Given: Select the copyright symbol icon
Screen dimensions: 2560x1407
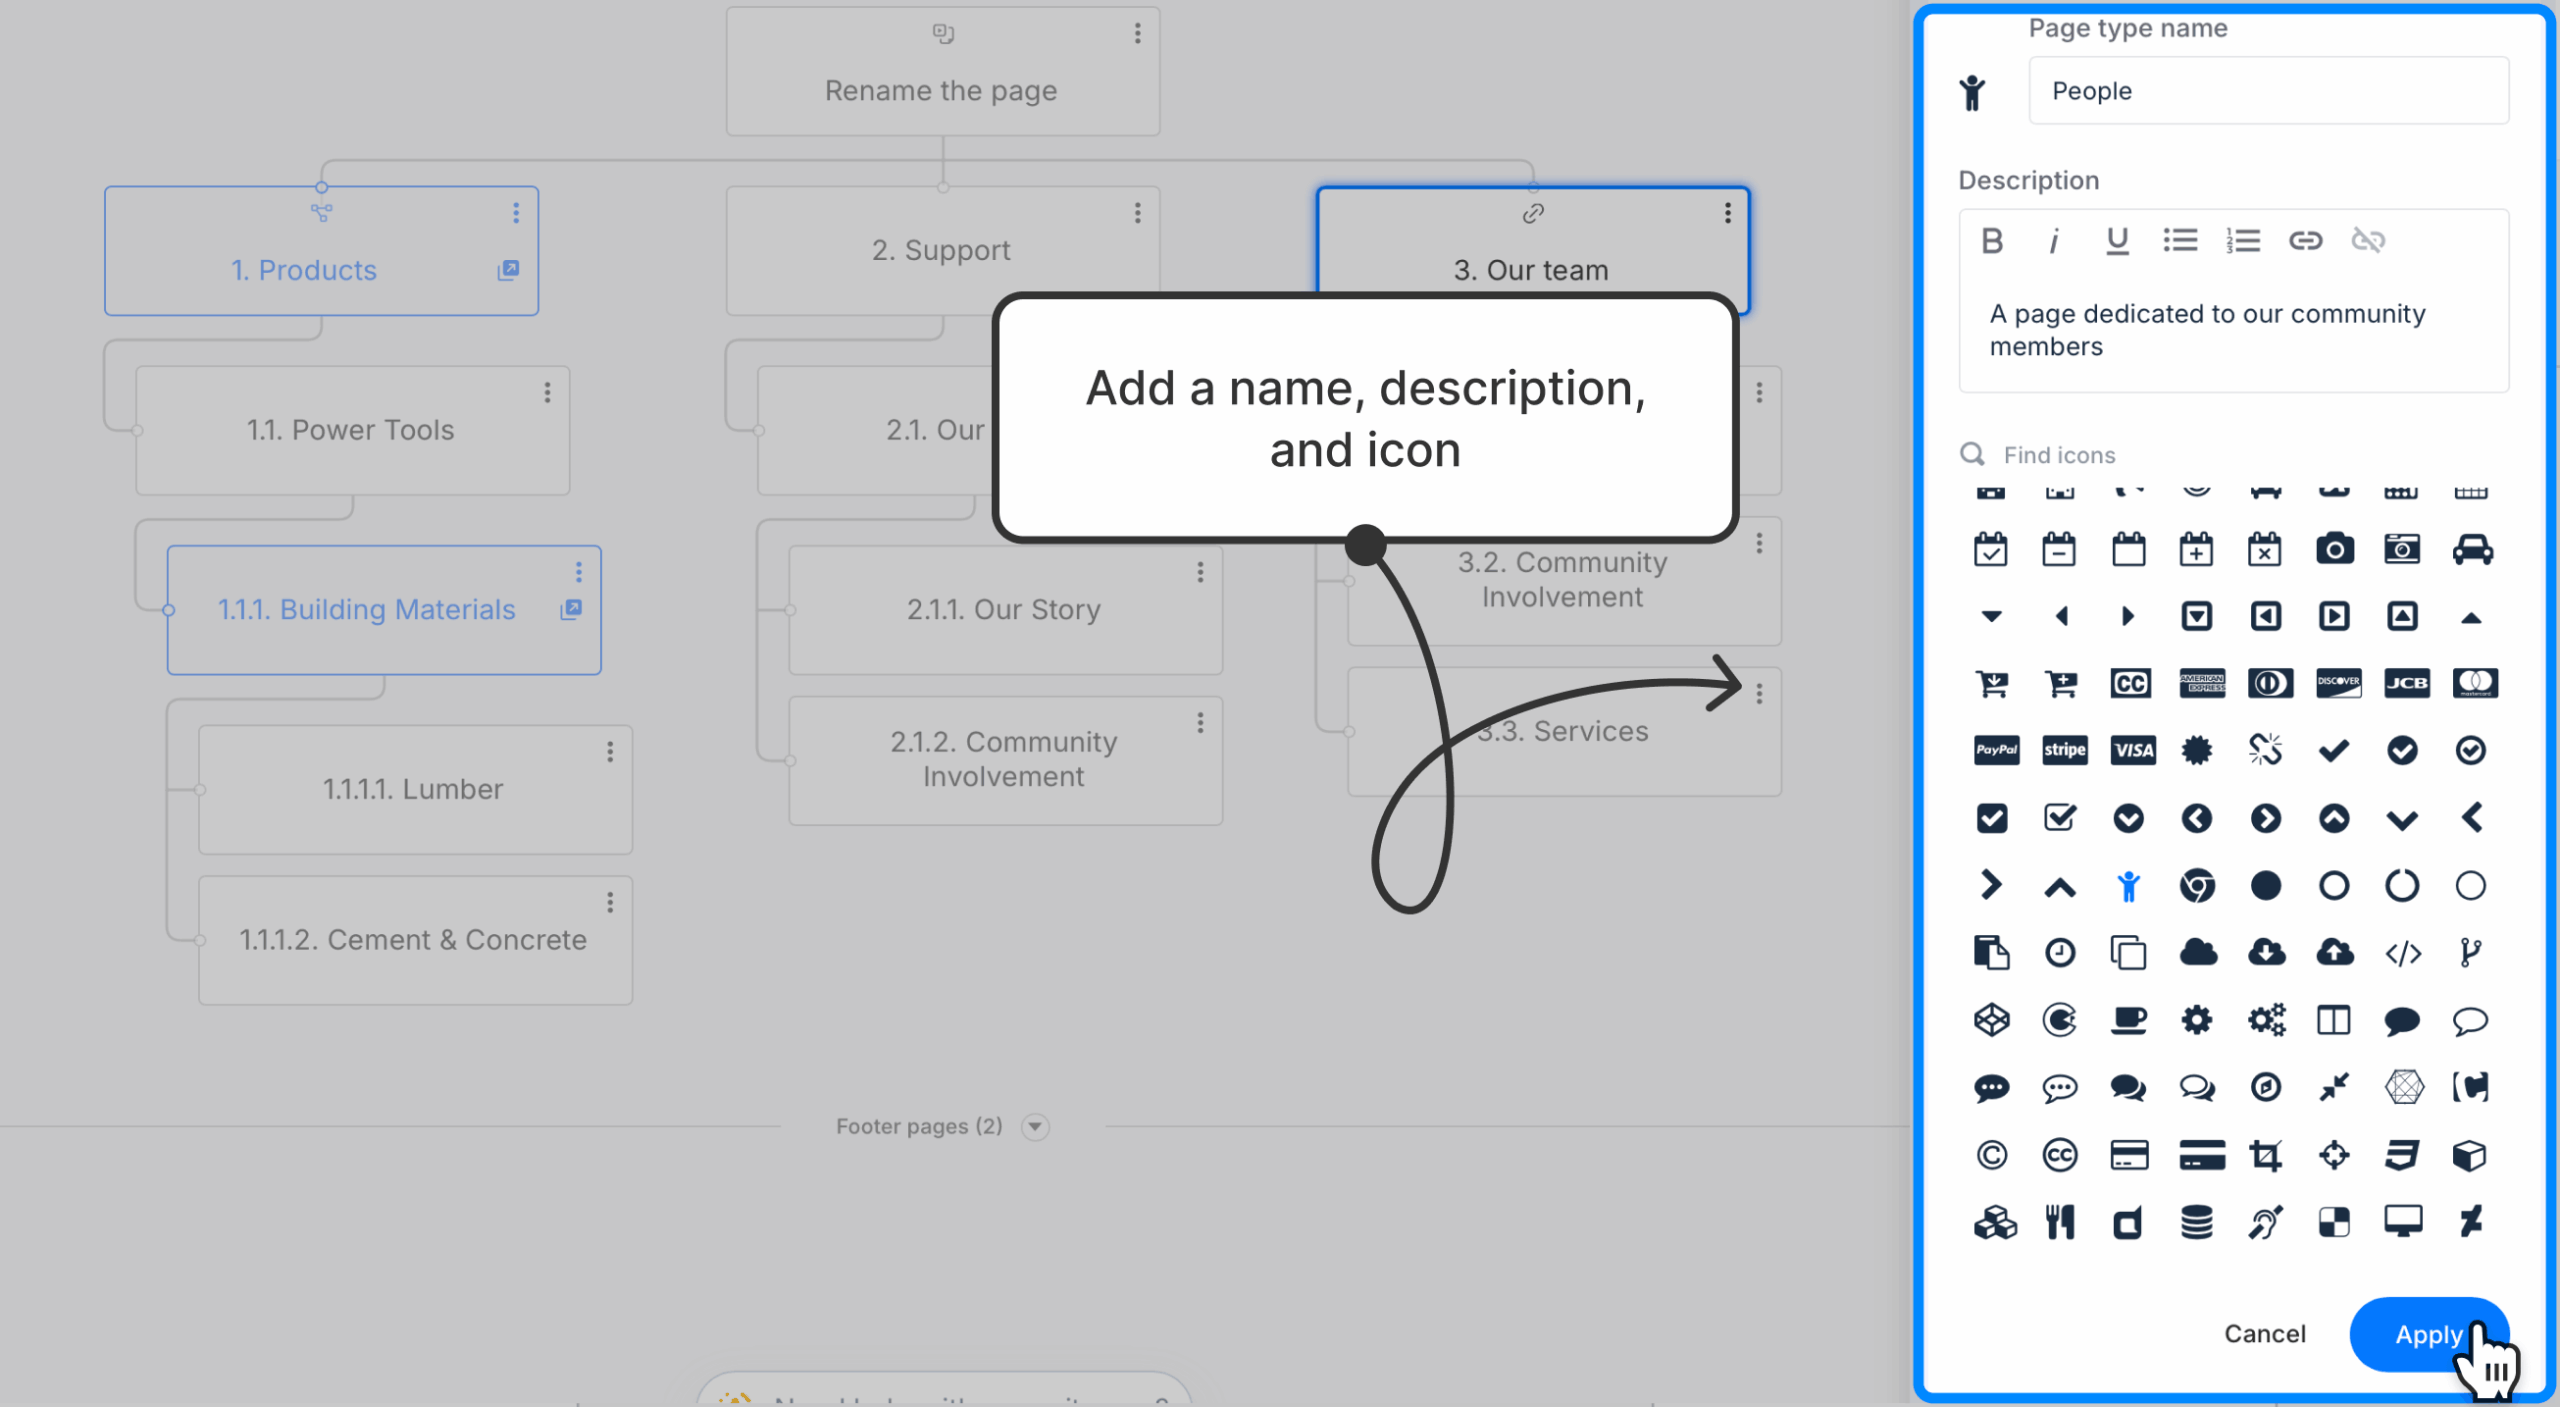Looking at the screenshot, I should point(1991,1155).
